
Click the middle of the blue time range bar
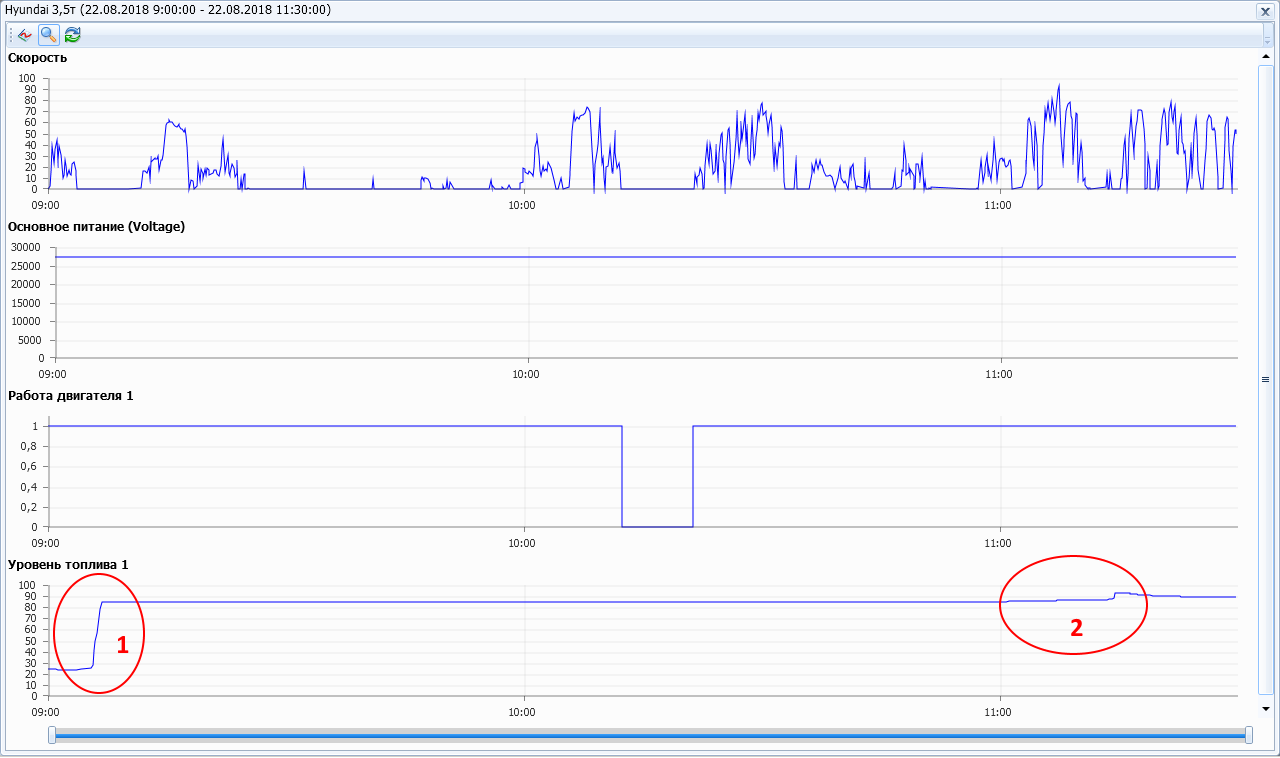coord(650,735)
